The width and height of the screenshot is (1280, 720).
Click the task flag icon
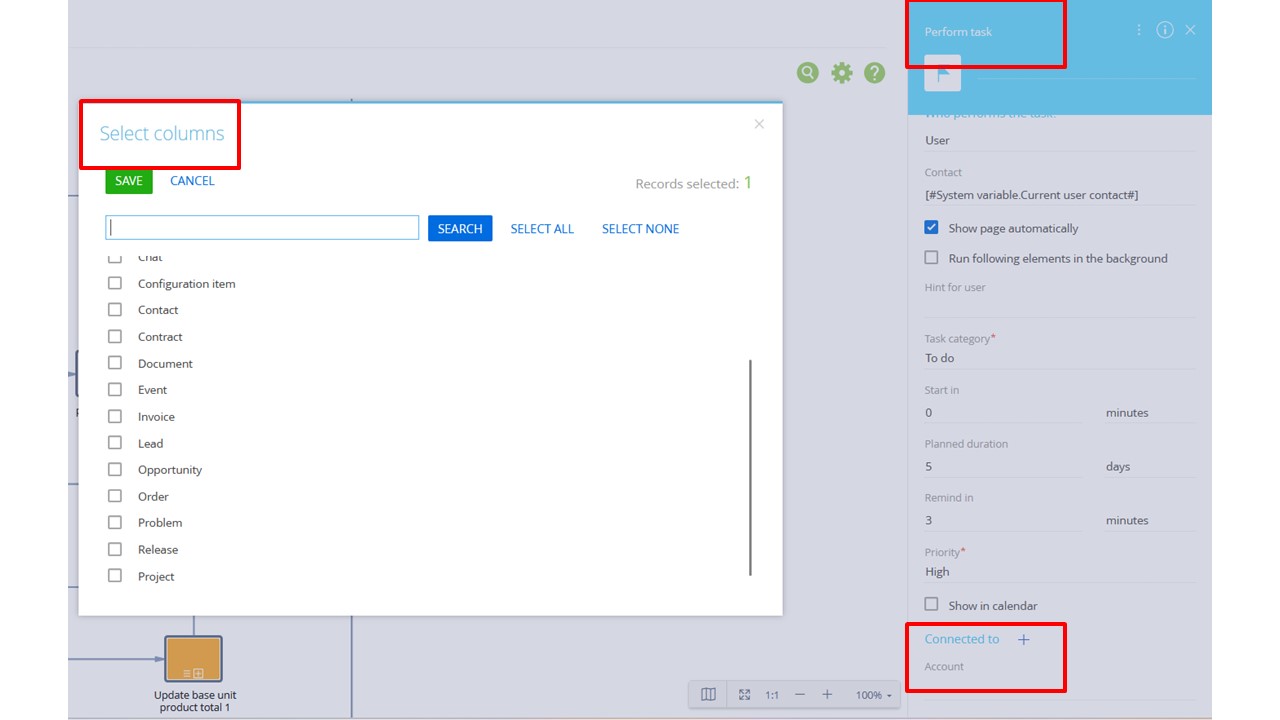943,74
